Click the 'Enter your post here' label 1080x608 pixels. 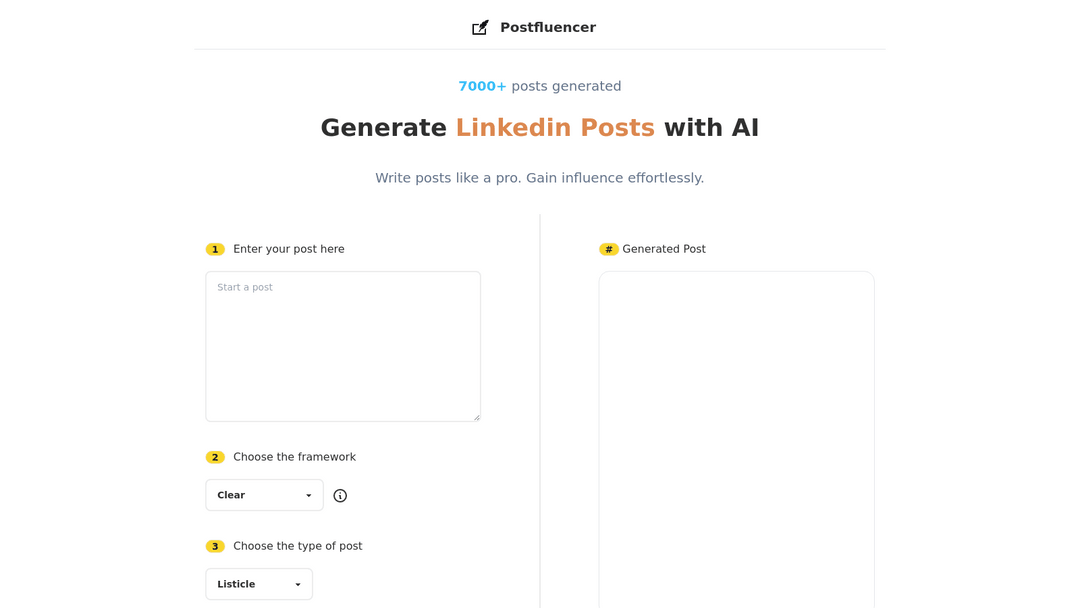pos(289,249)
